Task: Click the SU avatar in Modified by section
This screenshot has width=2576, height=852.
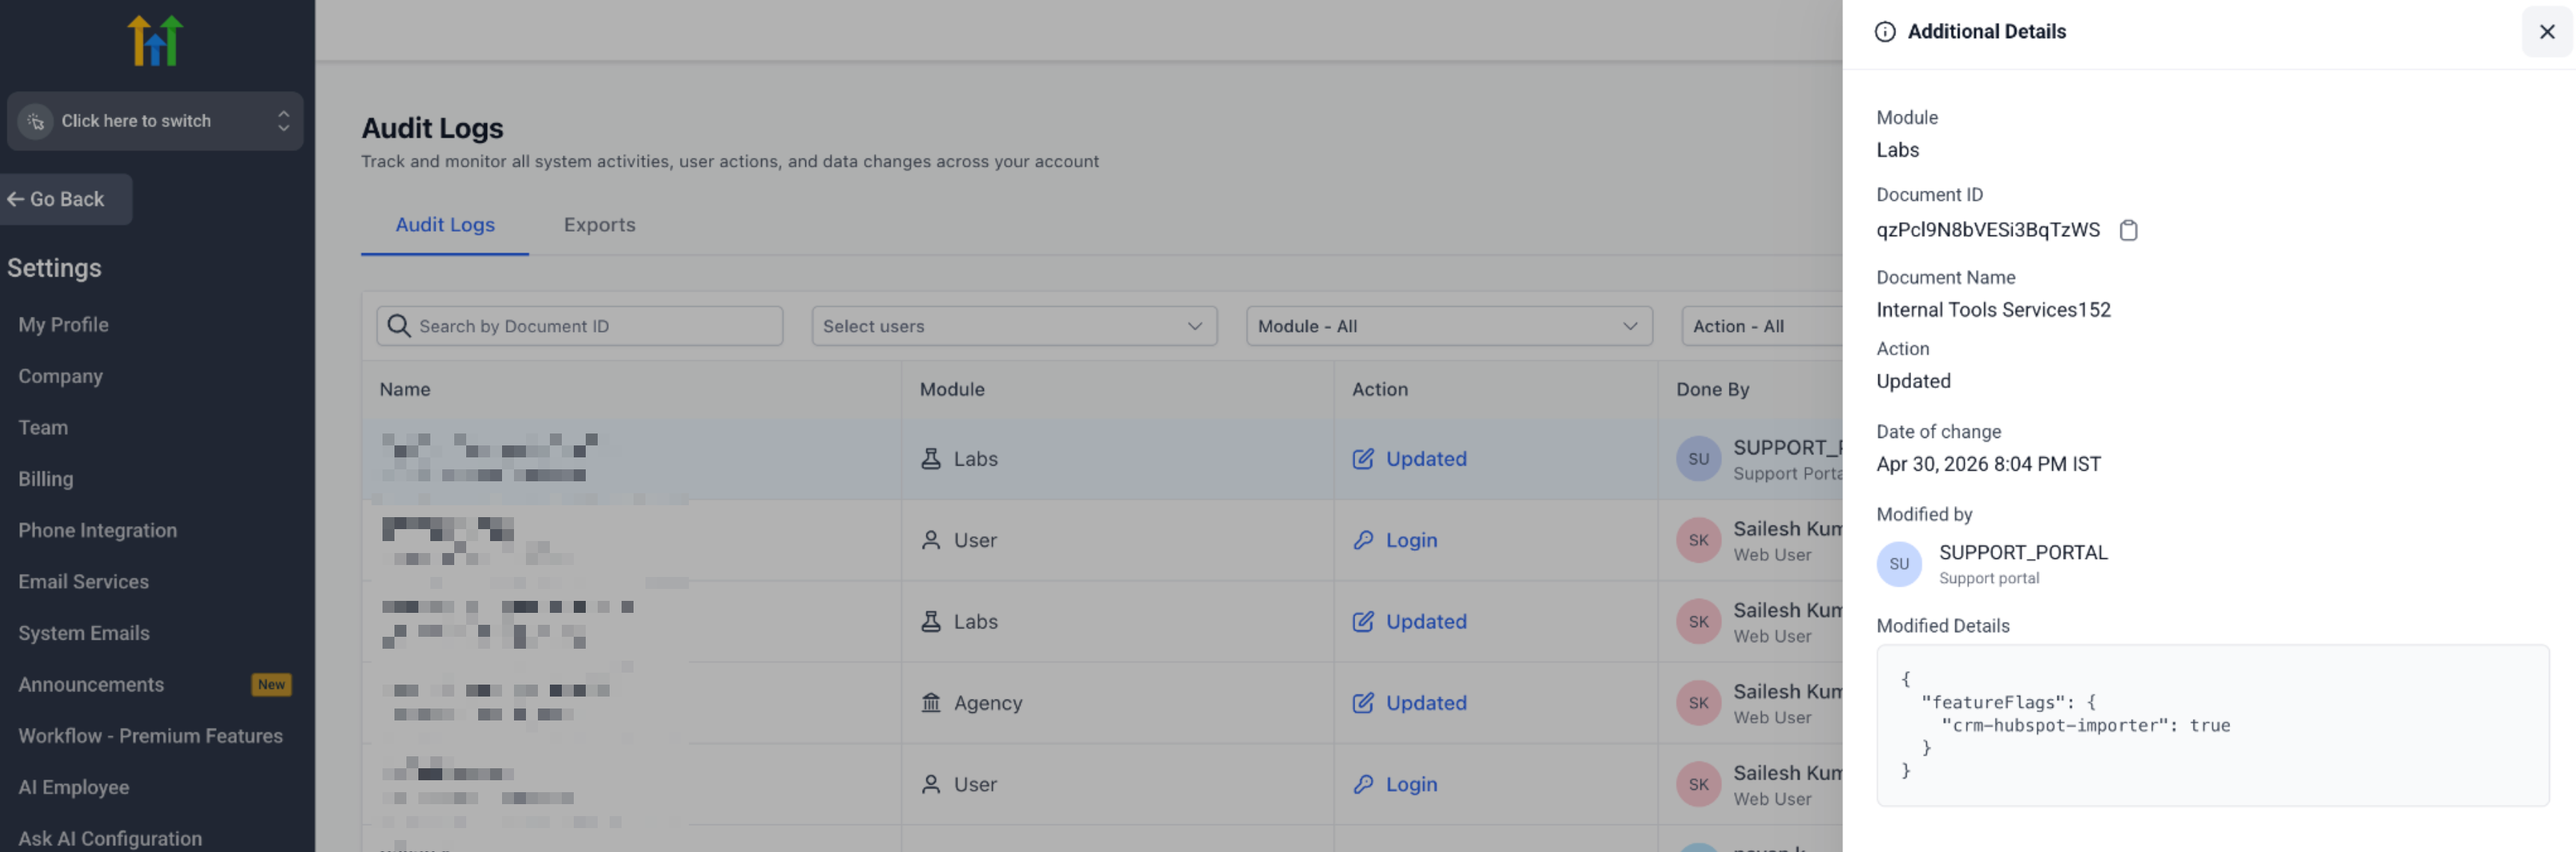Action: (1898, 564)
